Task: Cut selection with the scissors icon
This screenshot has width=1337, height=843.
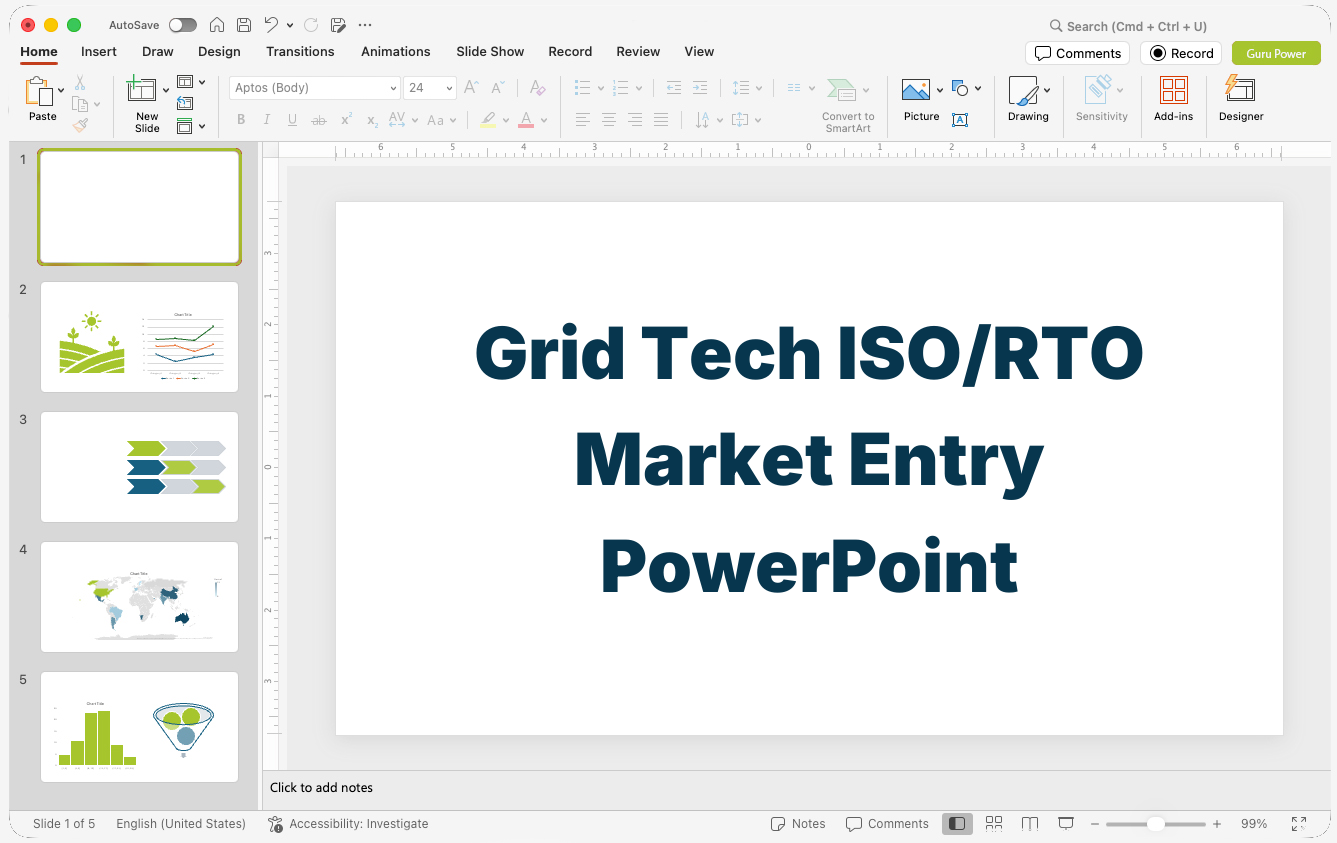Action: pyautogui.click(x=80, y=83)
